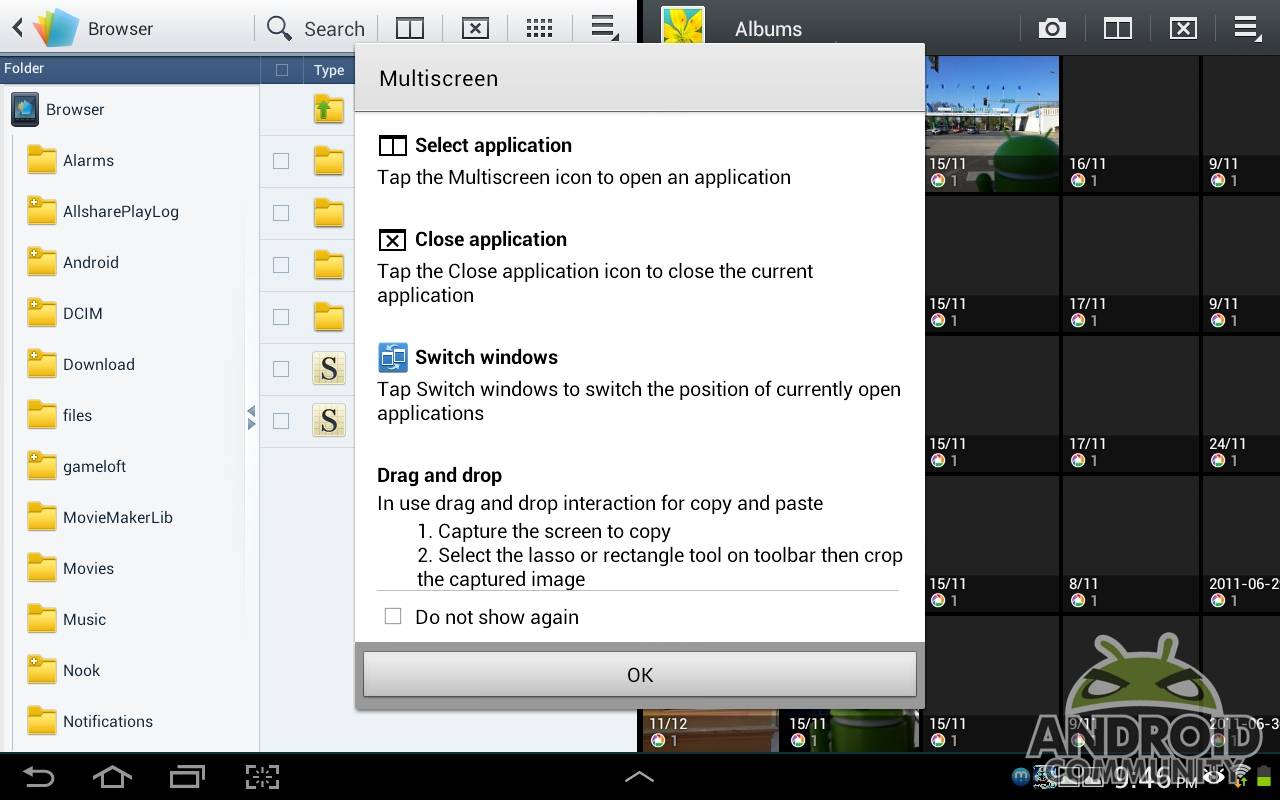Viewport: 1280px width, 800px height.
Task: Open the files folder
Action: coord(59,415)
